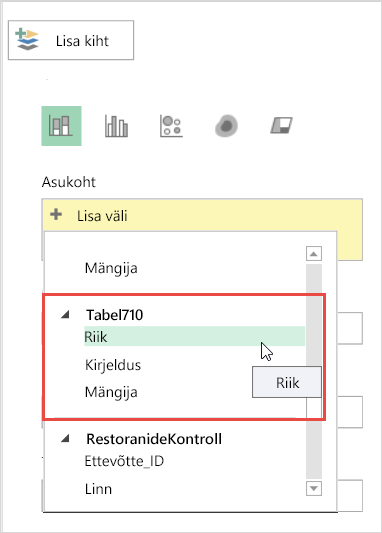Click the field list scrollbar track
The image size is (382, 533).
pyautogui.click(x=314, y=371)
